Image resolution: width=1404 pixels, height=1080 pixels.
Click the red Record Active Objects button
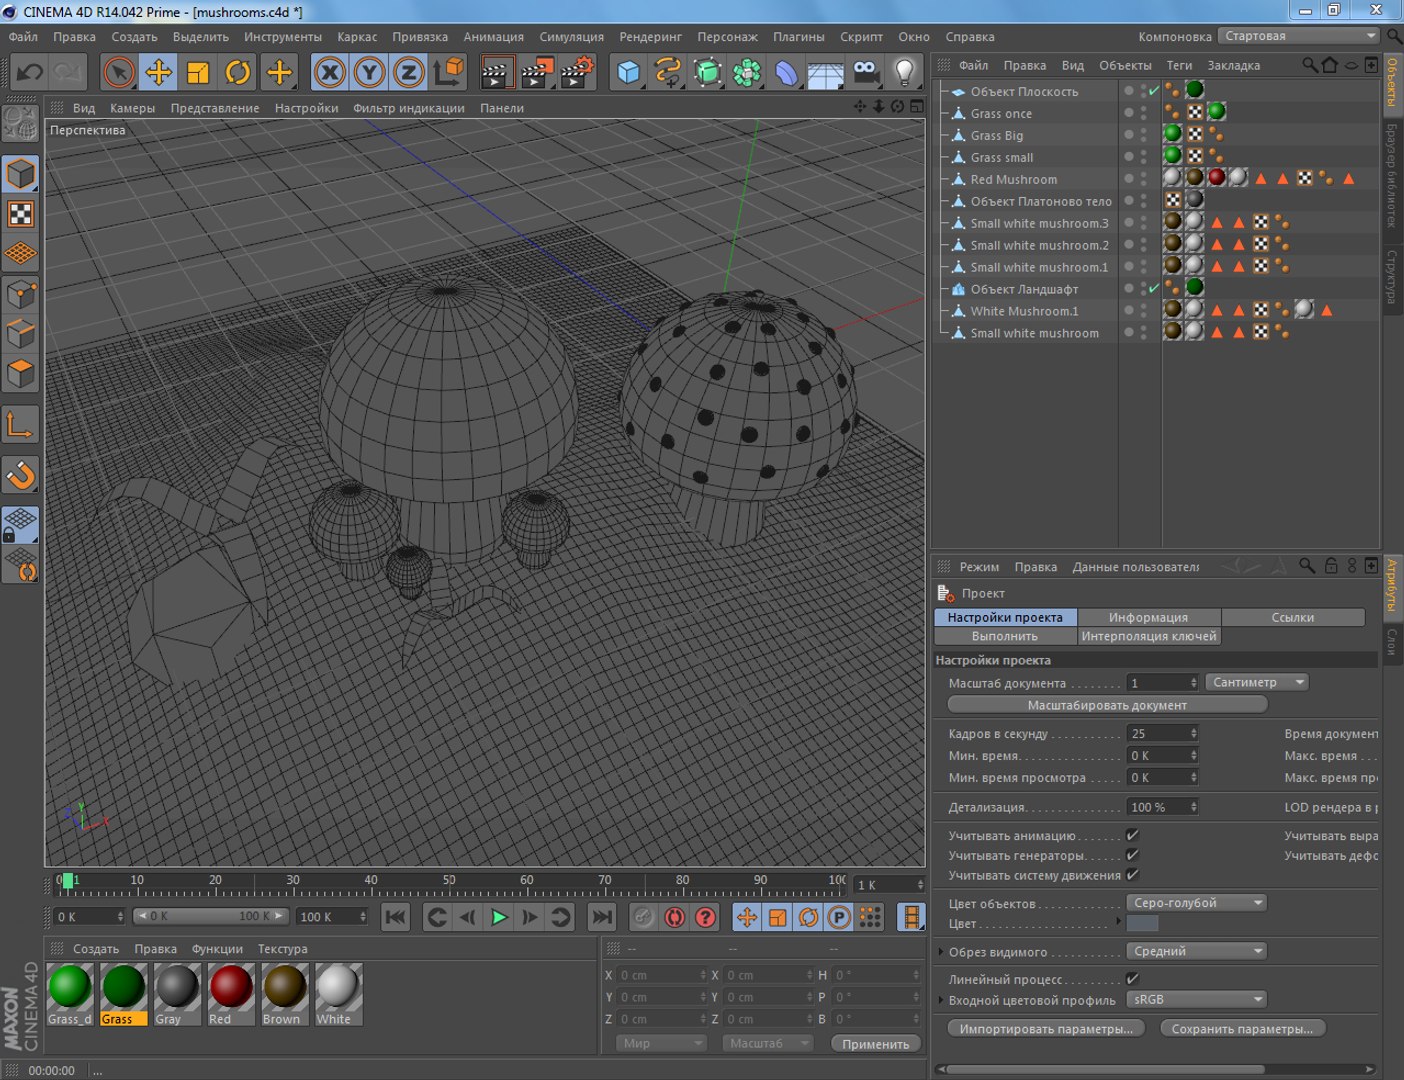644,917
